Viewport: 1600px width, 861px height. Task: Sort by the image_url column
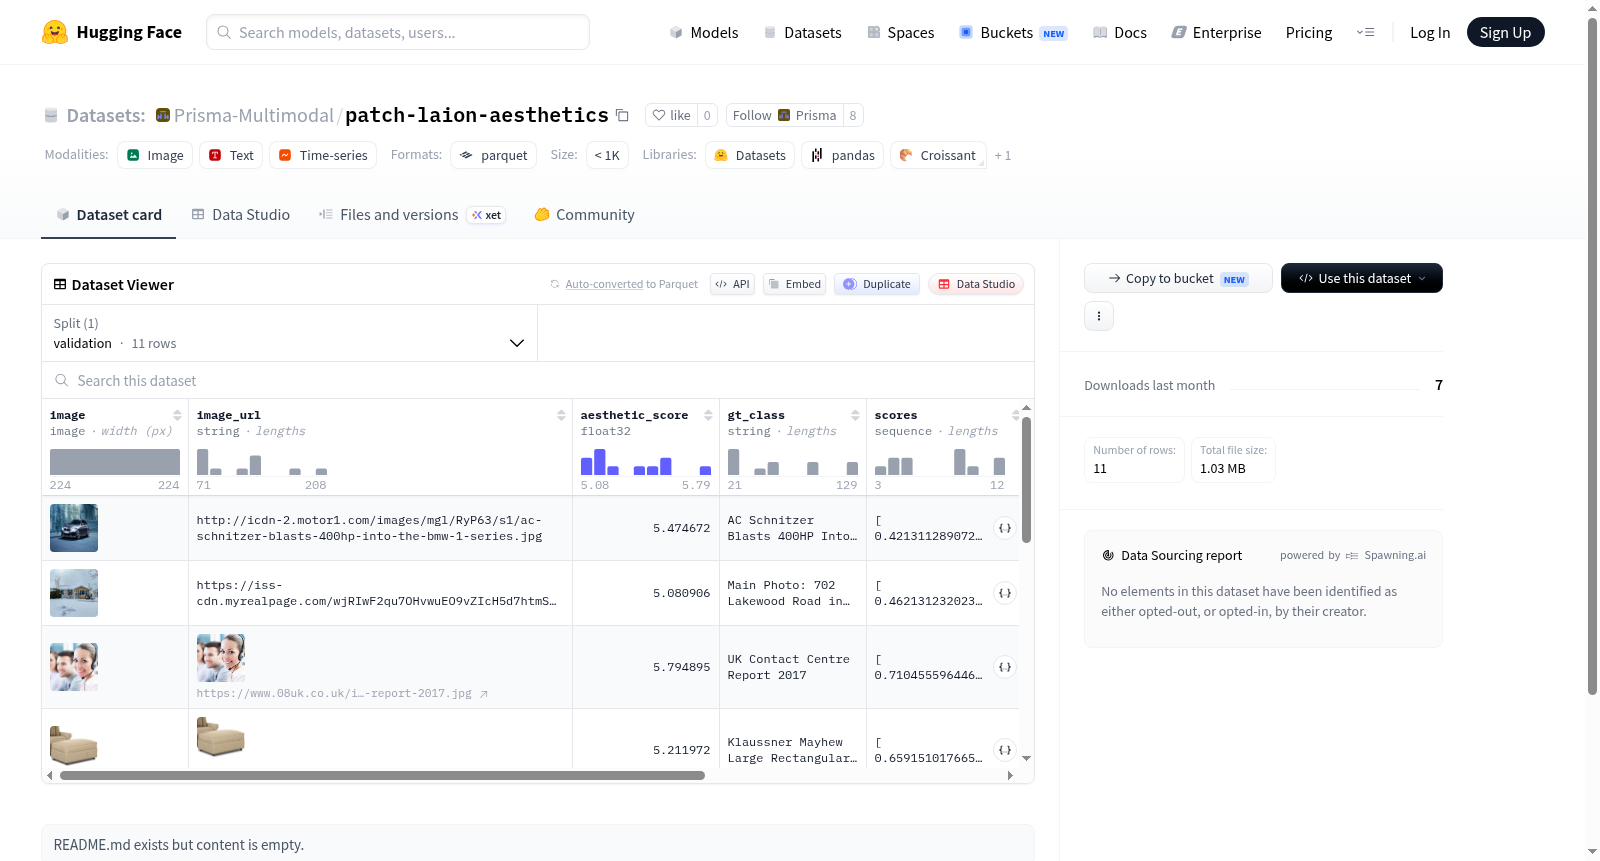click(561, 415)
